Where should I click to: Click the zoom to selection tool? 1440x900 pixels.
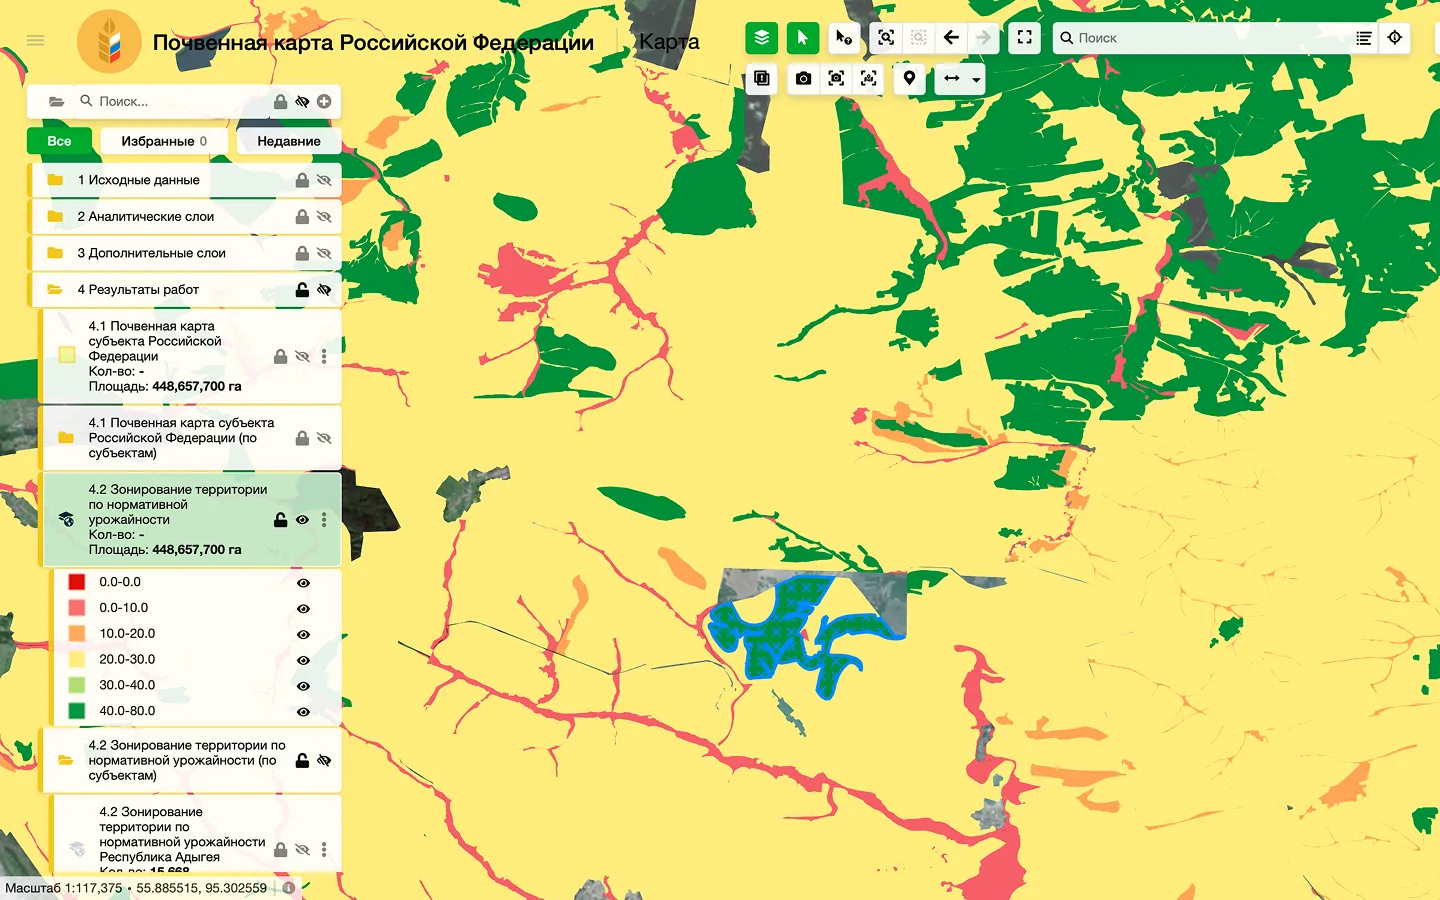886,38
